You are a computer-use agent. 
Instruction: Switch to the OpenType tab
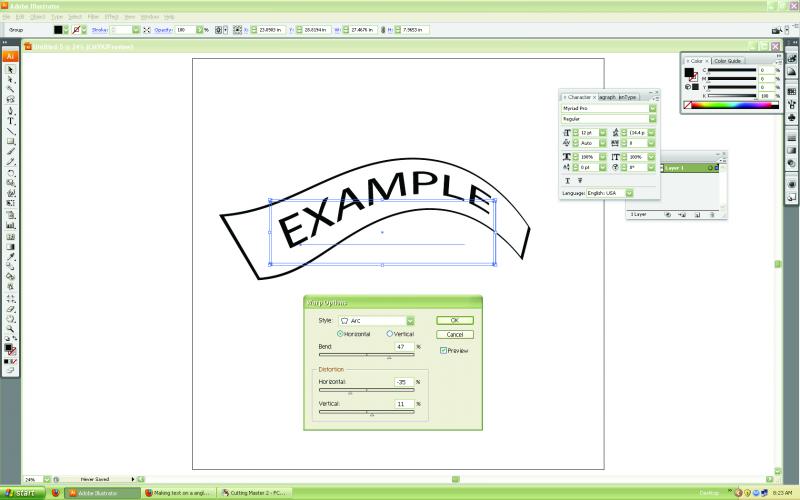(628, 97)
